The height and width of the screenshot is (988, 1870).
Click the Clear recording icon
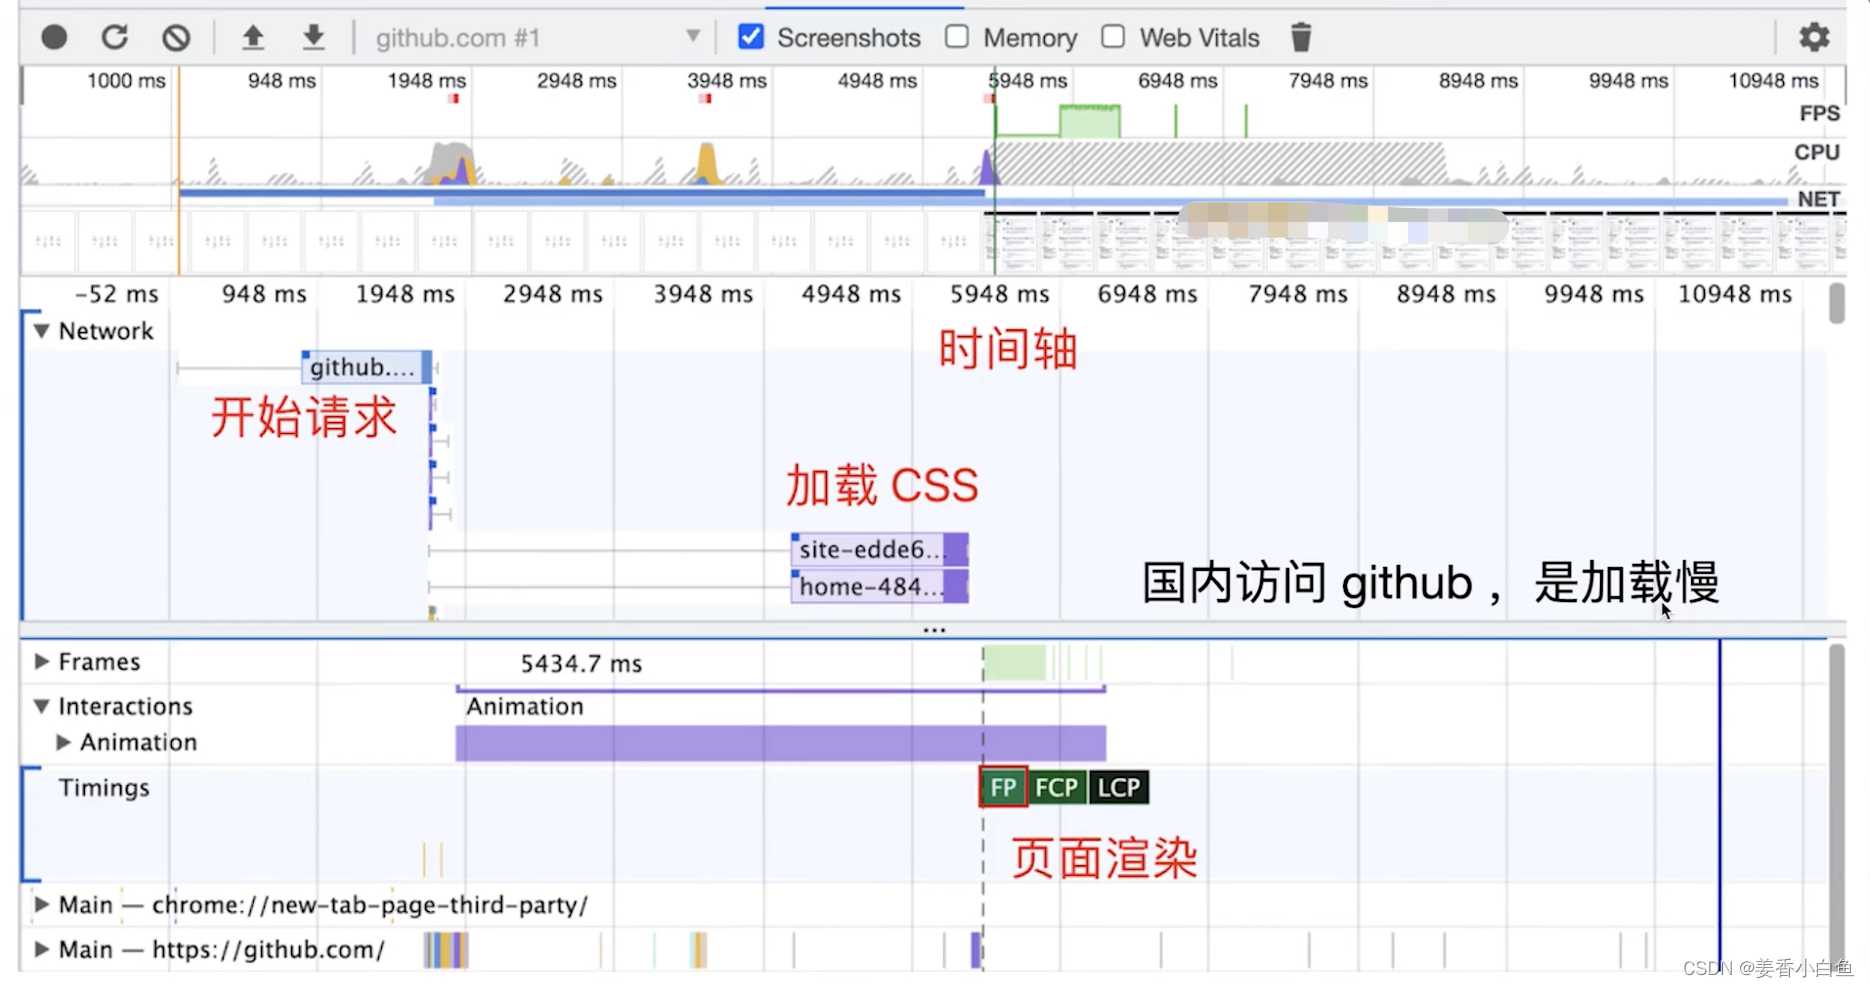tap(176, 38)
